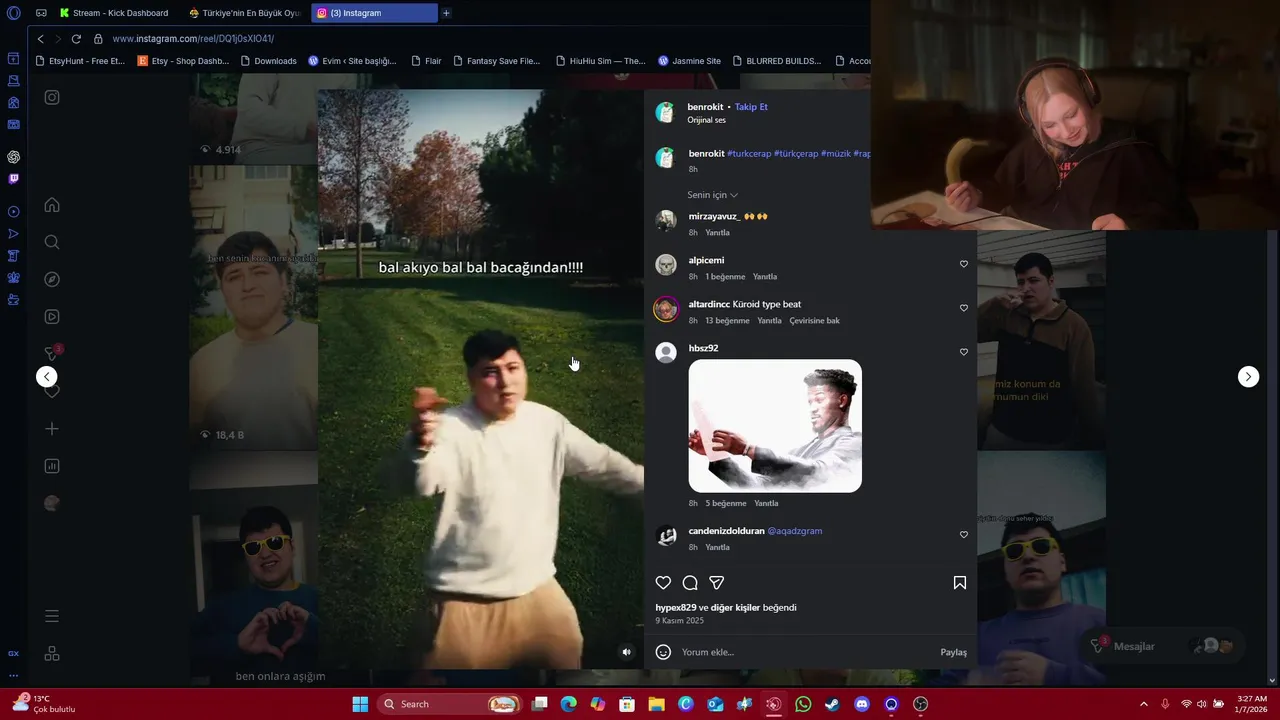Open Instagram home from sidebar house icon

point(52,205)
